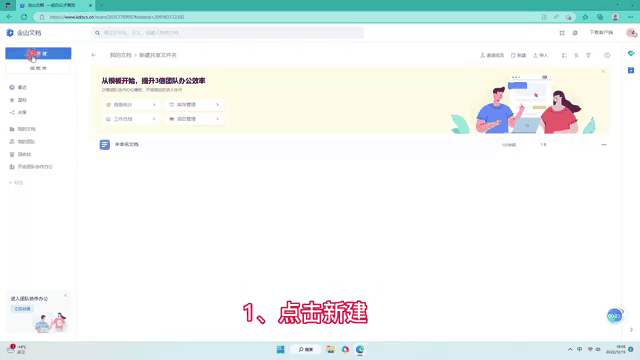Open the taskbar clock and date
Viewport: 640px width, 360px height.
[x=616, y=350]
